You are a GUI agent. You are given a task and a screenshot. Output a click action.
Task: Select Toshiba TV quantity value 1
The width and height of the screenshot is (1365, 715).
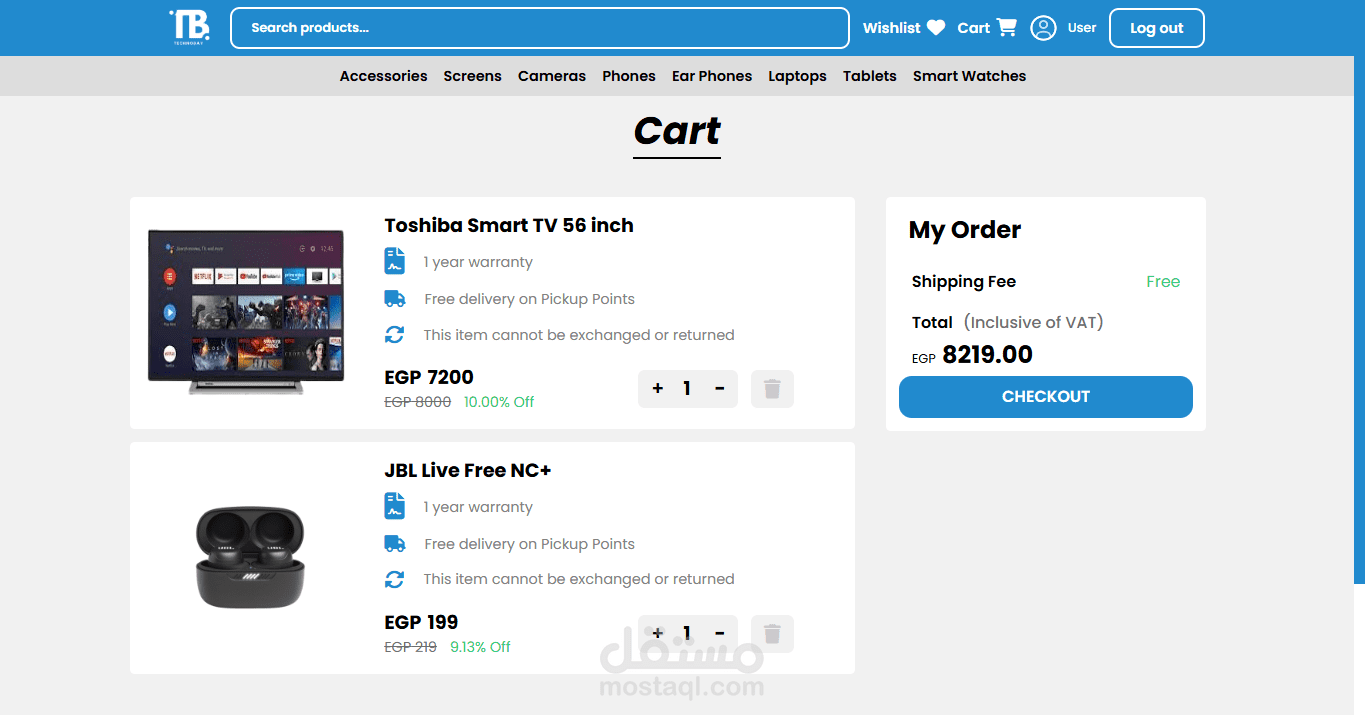coord(687,389)
